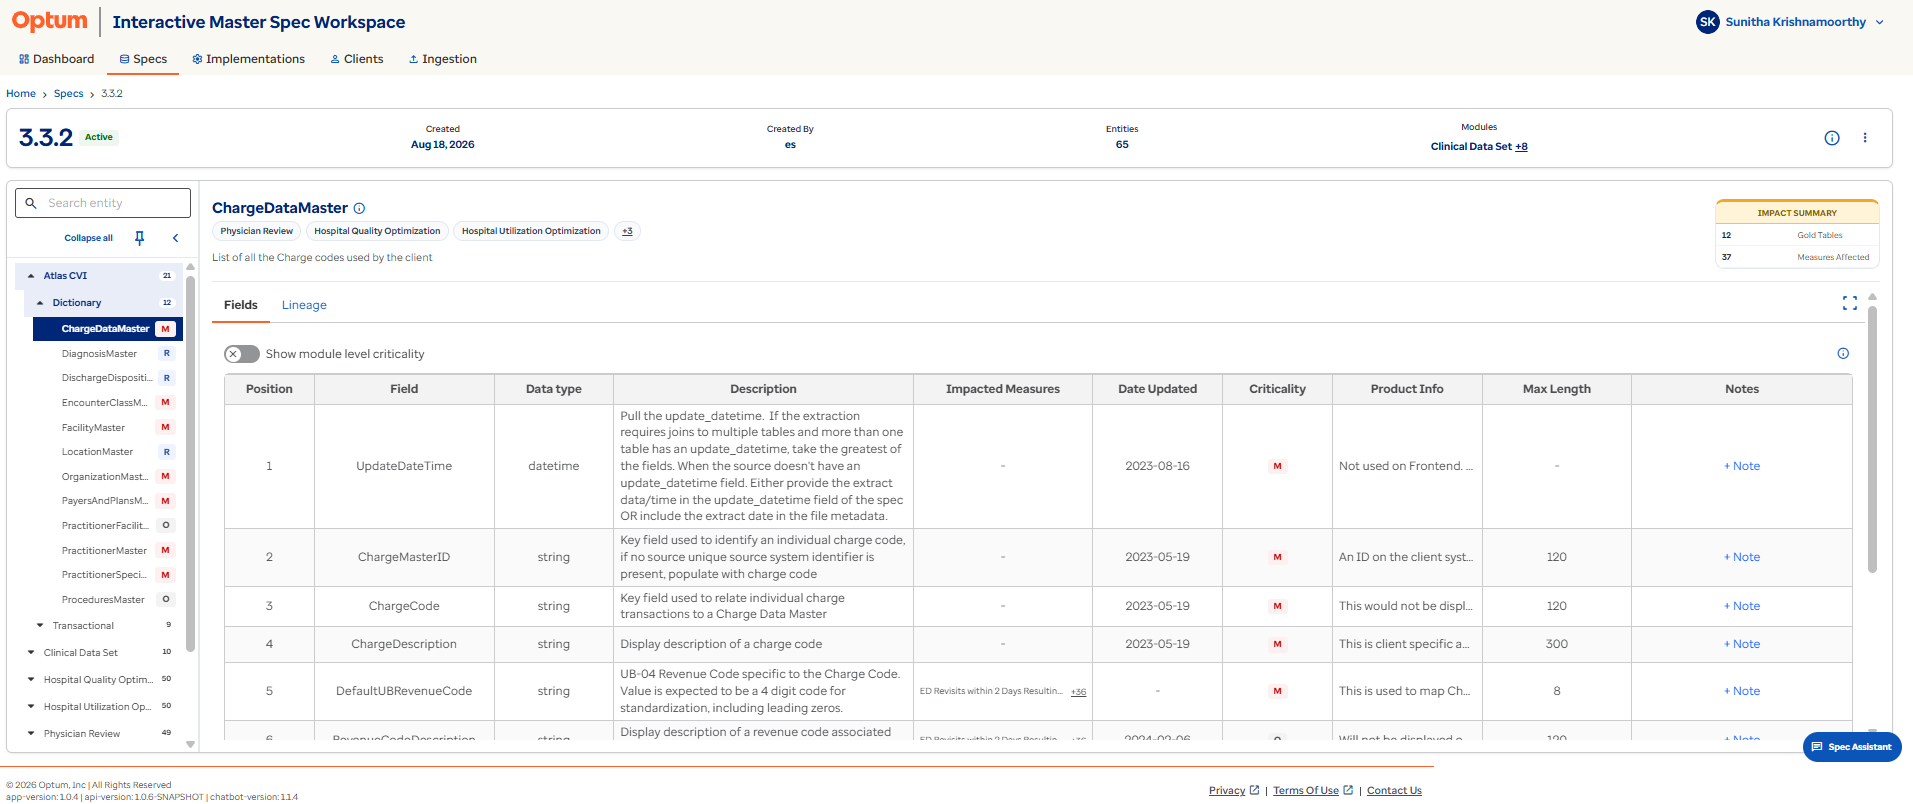1913x804 pixels.
Task: Click the M criticality badge for ChargeCode
Action: tap(1277, 607)
